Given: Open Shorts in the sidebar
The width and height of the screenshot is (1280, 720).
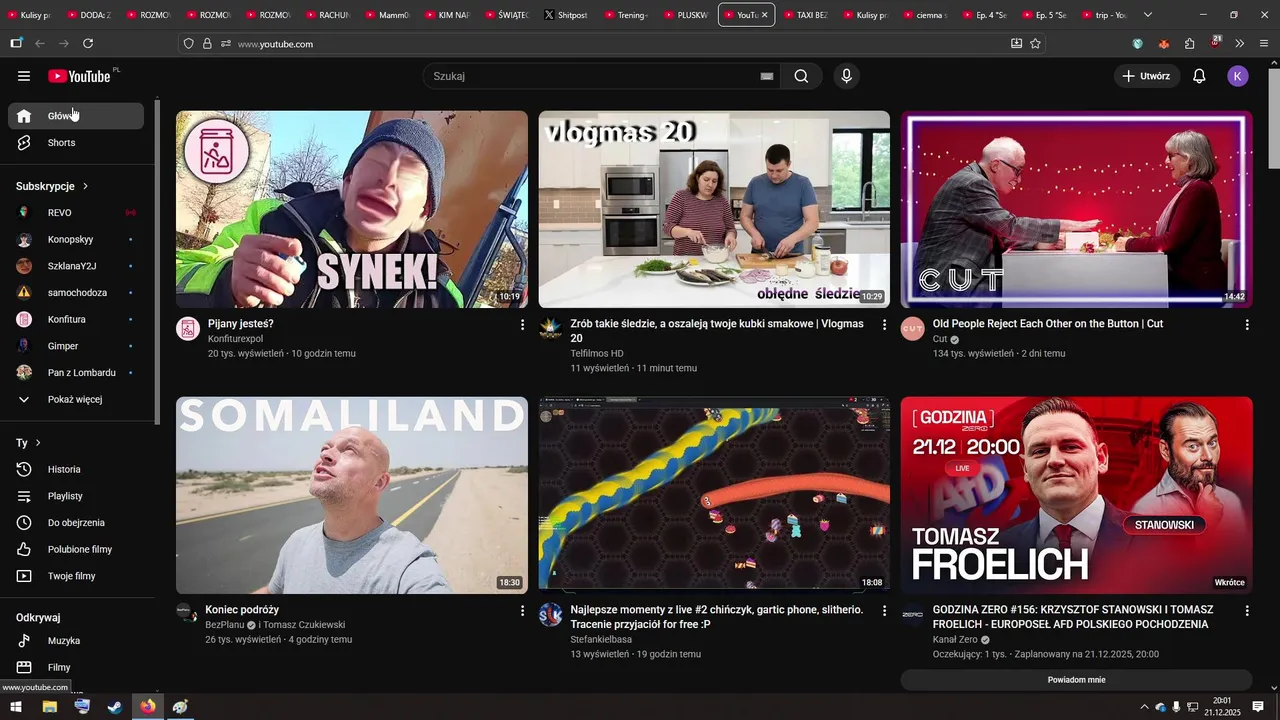Looking at the screenshot, I should (x=76, y=143).
